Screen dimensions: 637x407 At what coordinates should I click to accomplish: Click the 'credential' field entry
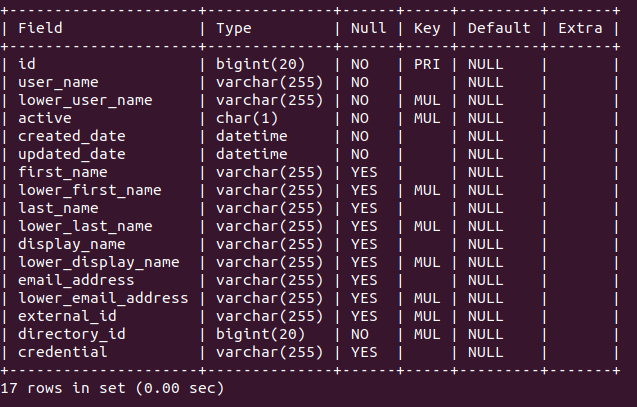point(63,352)
